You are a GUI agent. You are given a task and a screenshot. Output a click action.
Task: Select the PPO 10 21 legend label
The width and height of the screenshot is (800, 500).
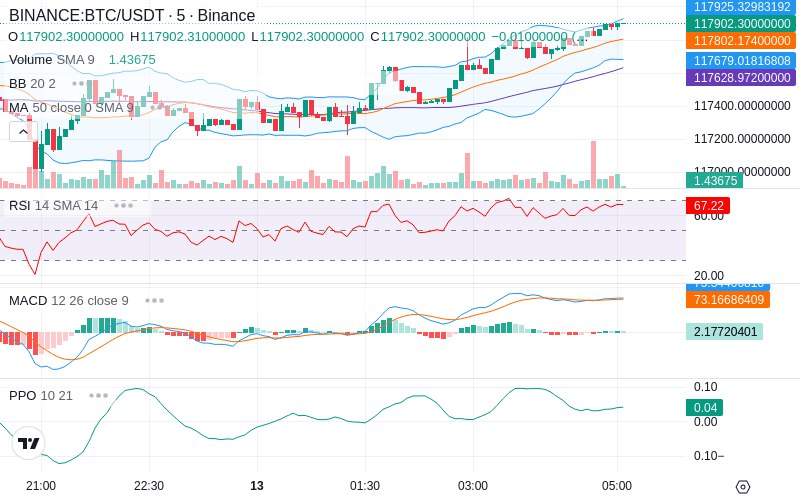click(x=41, y=395)
